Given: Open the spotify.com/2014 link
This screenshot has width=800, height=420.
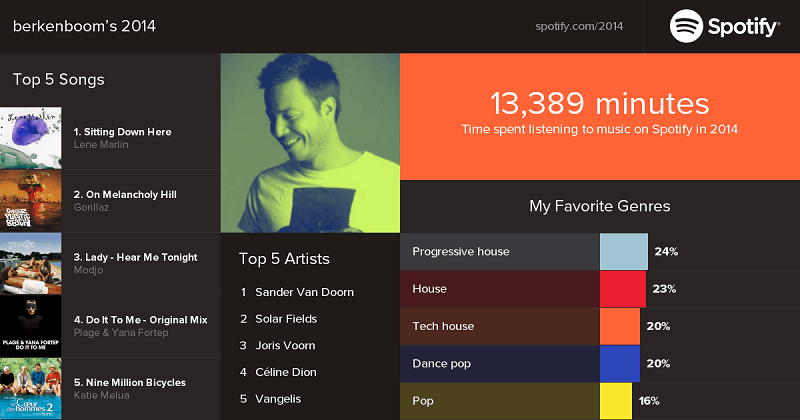Looking at the screenshot, I should click(x=580, y=25).
